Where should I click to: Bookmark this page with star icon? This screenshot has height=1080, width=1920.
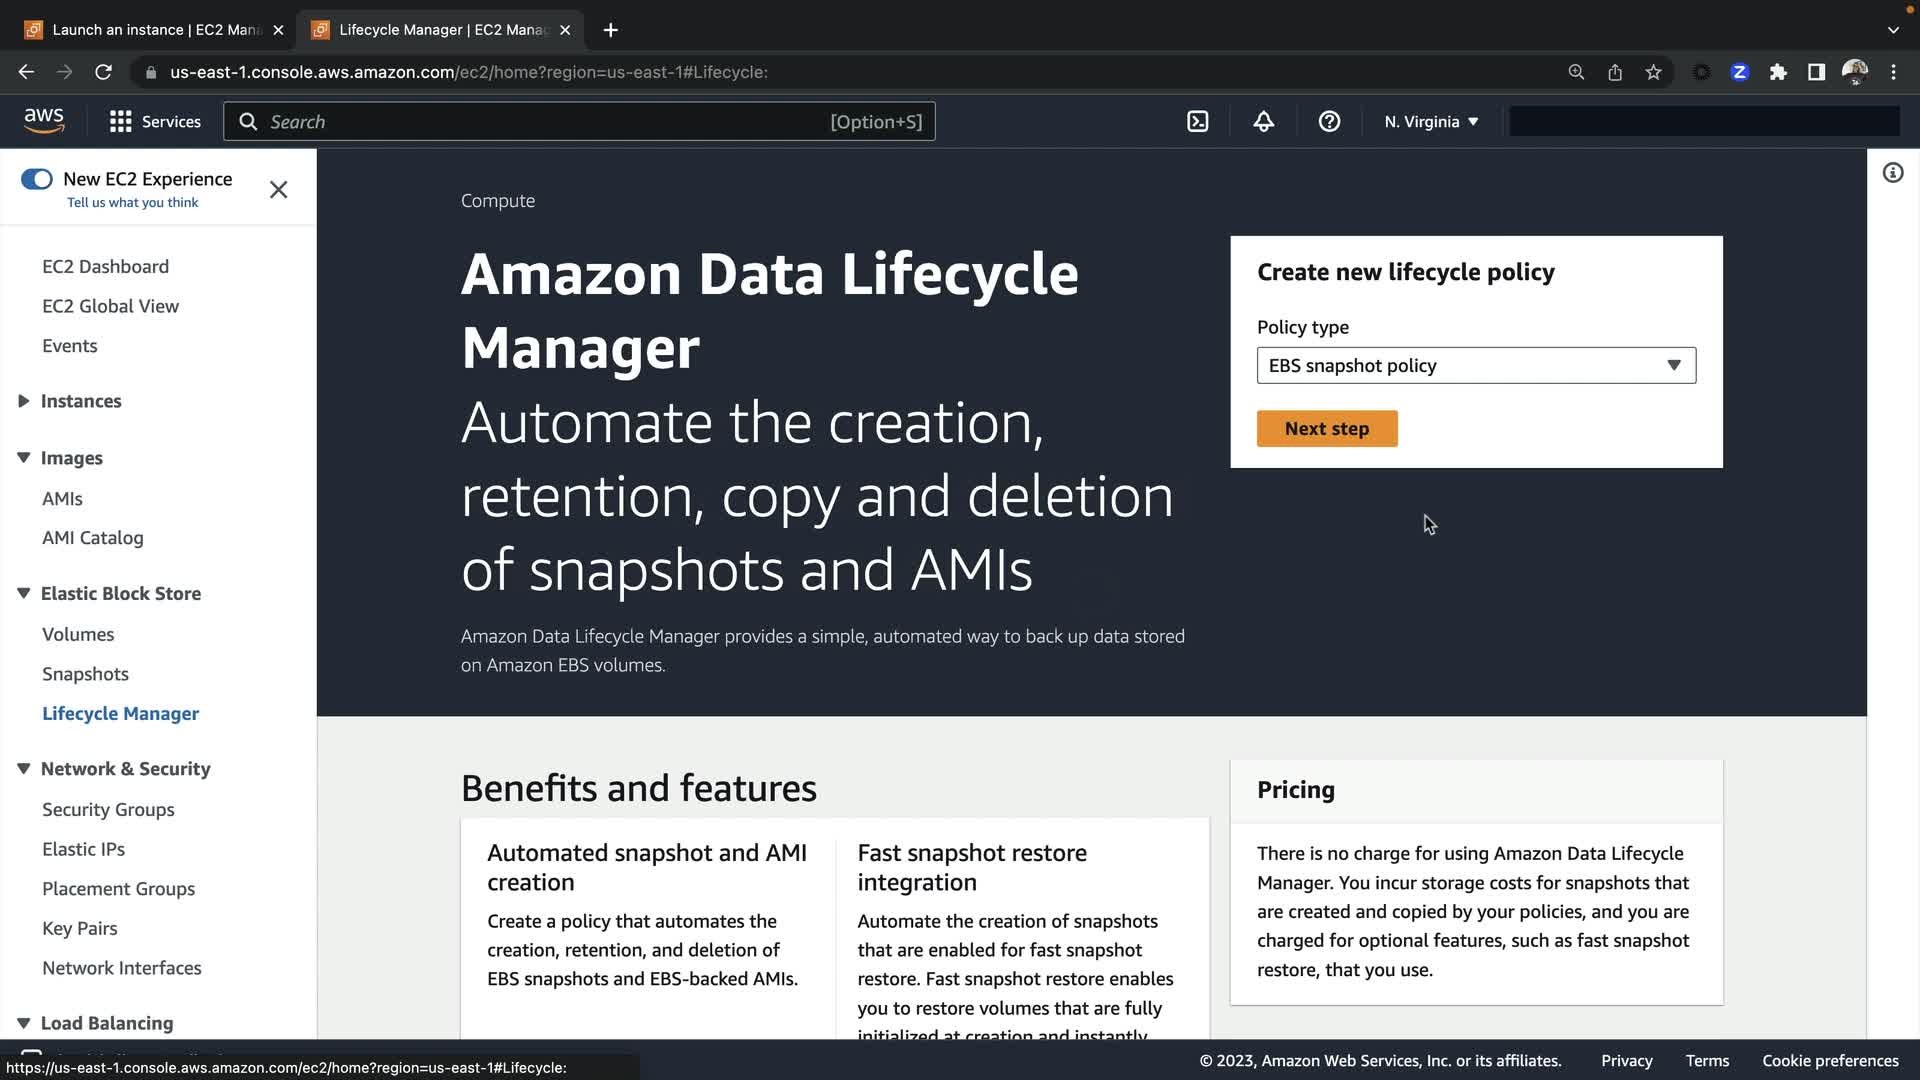(x=1653, y=72)
